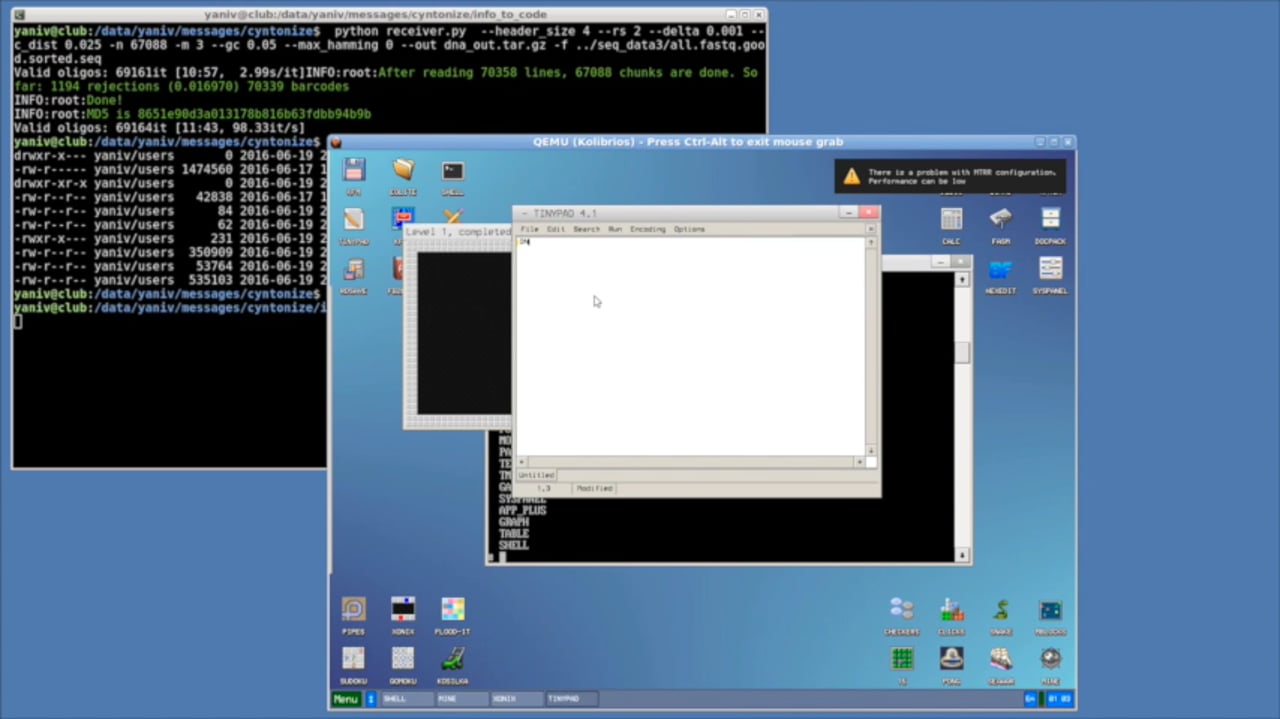Close the Tinypad window
The width and height of the screenshot is (1280, 719).
[869, 212]
